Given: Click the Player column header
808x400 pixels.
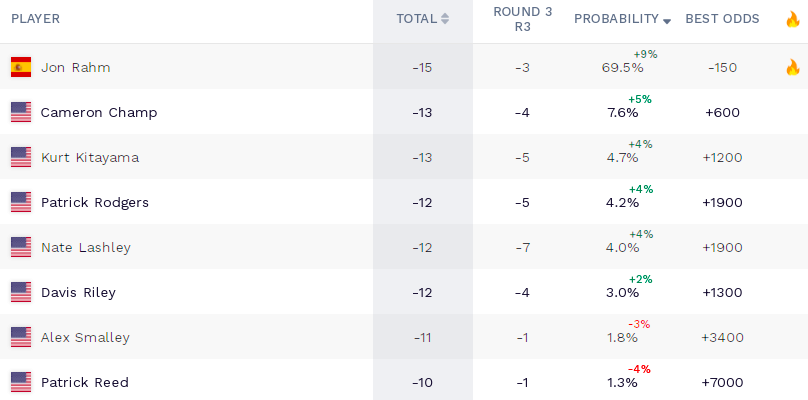Looking at the screenshot, I should [x=35, y=19].
